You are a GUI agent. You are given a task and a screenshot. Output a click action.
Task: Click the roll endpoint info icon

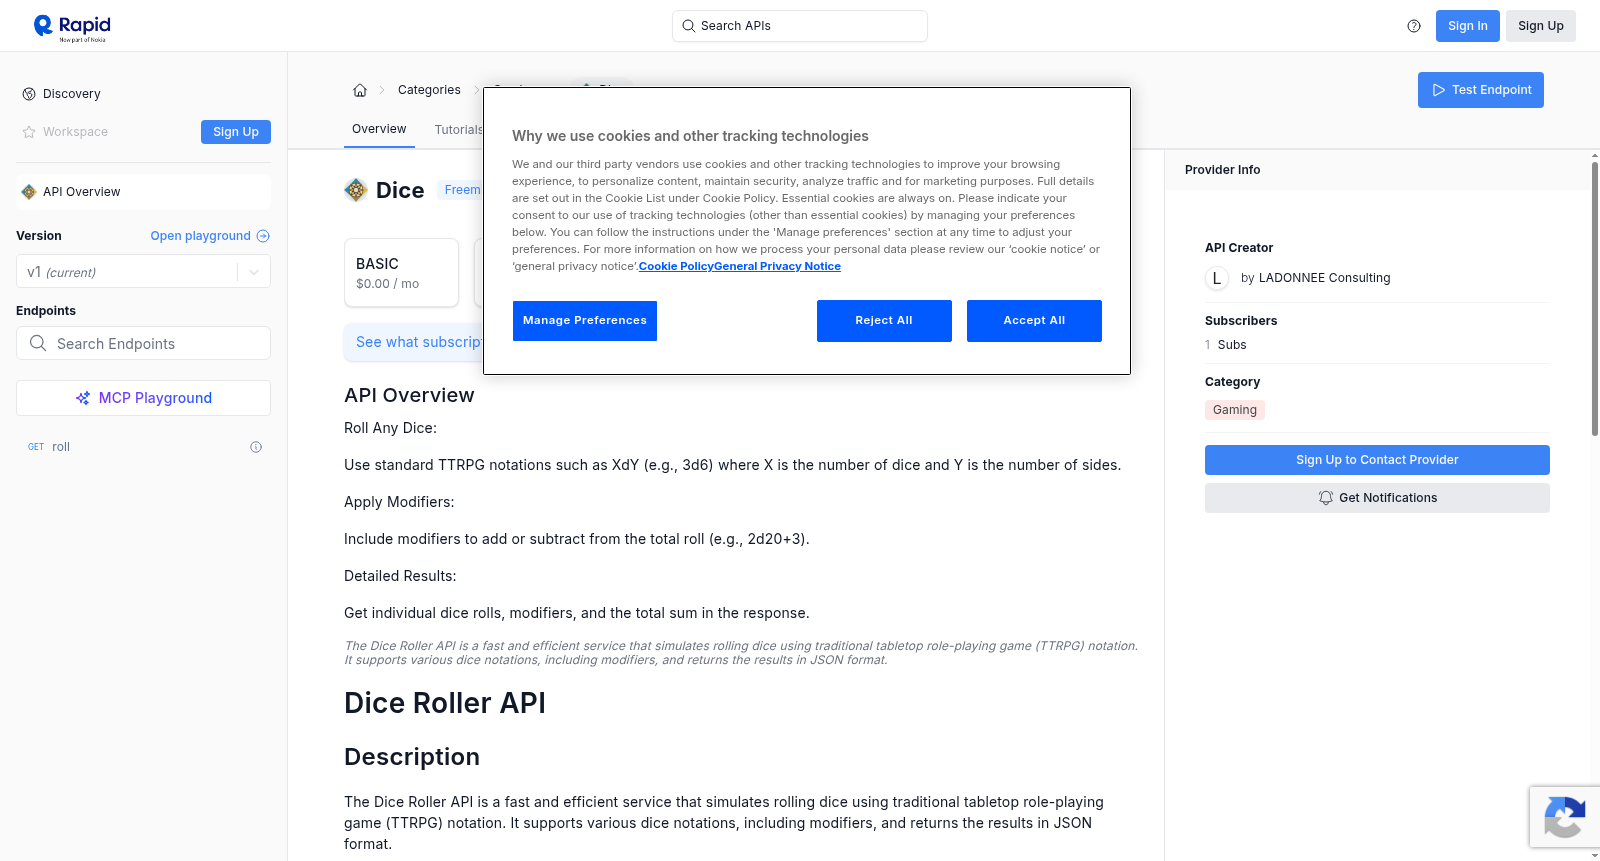click(256, 447)
